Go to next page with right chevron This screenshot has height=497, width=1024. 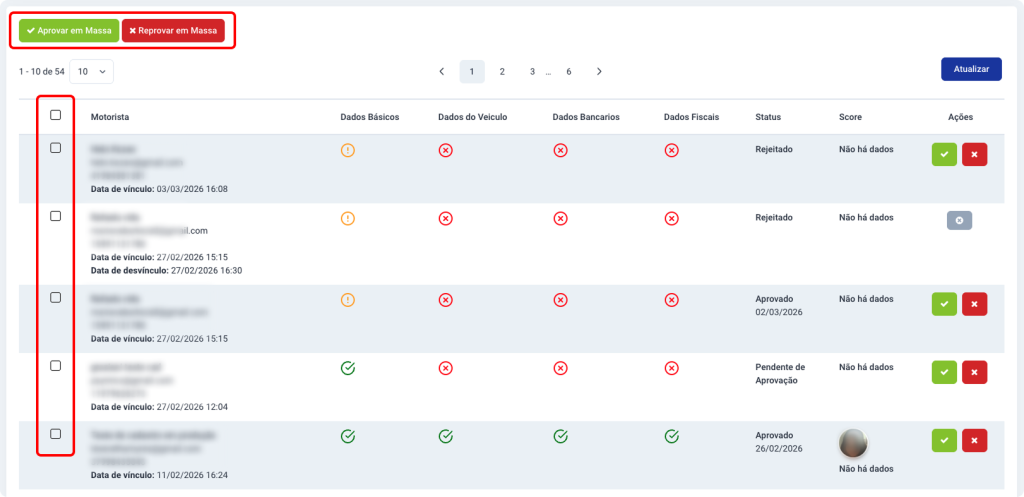pos(599,72)
